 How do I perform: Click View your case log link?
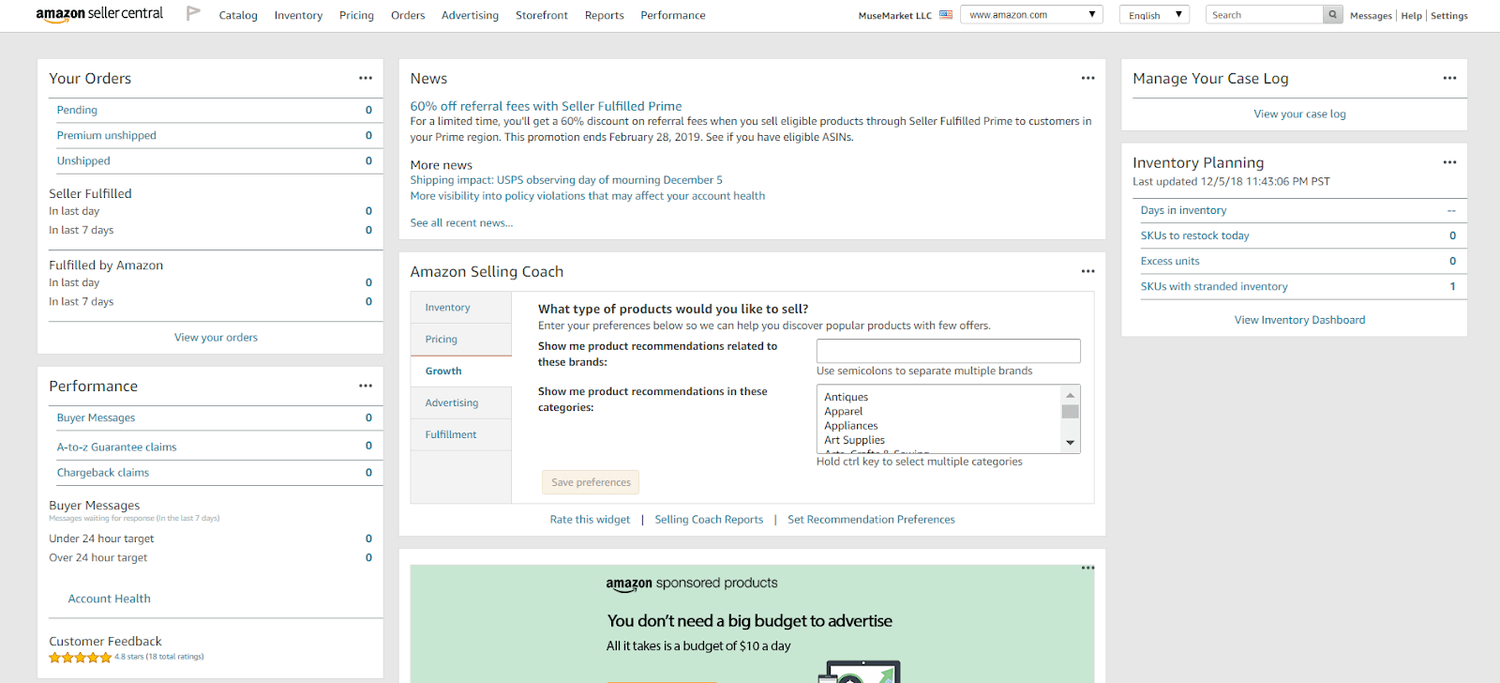(1300, 114)
